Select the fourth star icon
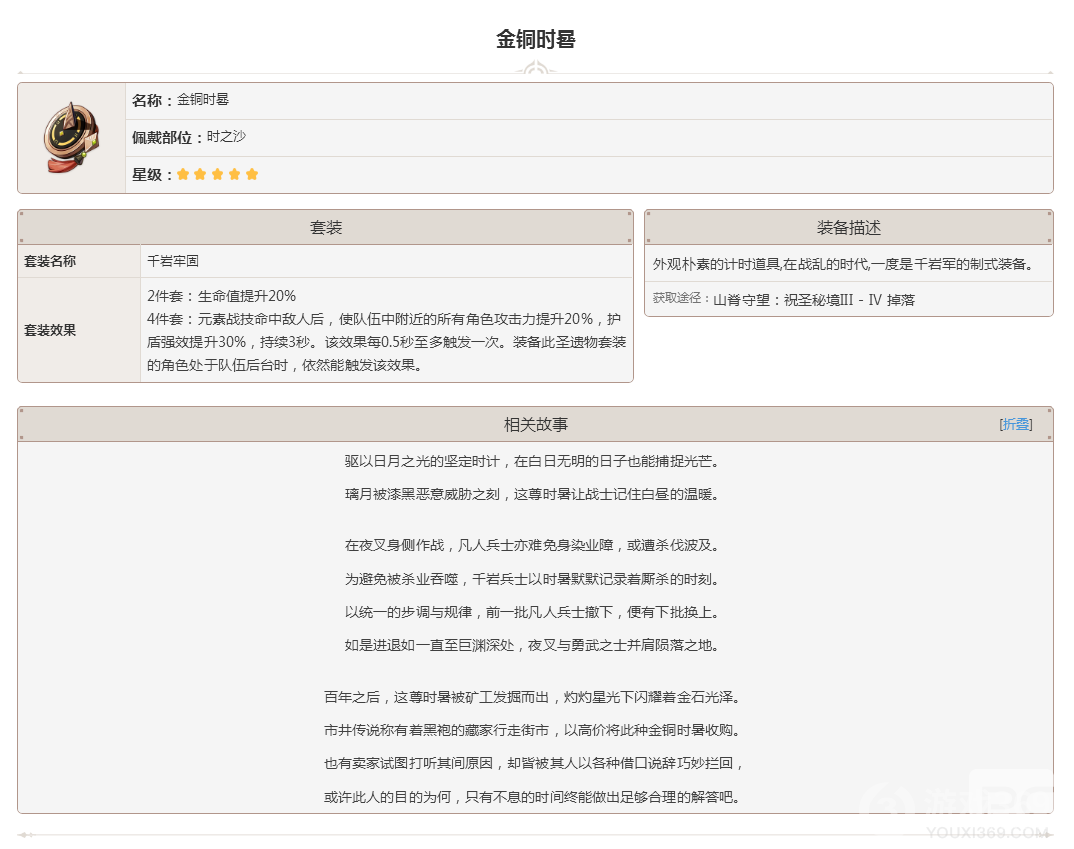 [x=235, y=173]
